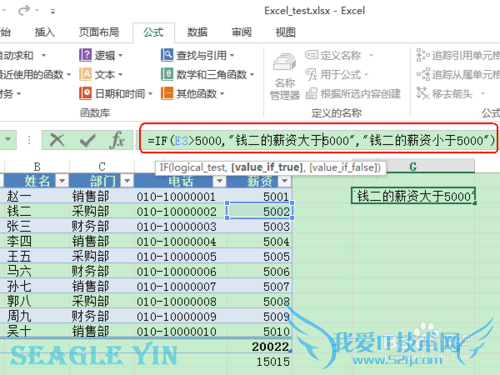The height and width of the screenshot is (375, 500).
Task: Switch to the 数据 tab
Action: (197, 32)
